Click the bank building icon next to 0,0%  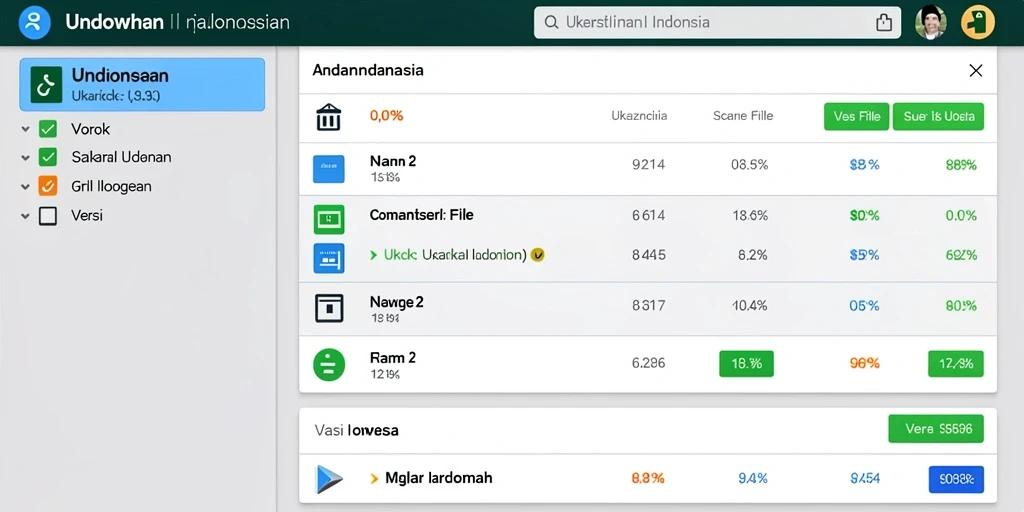pyautogui.click(x=328, y=117)
